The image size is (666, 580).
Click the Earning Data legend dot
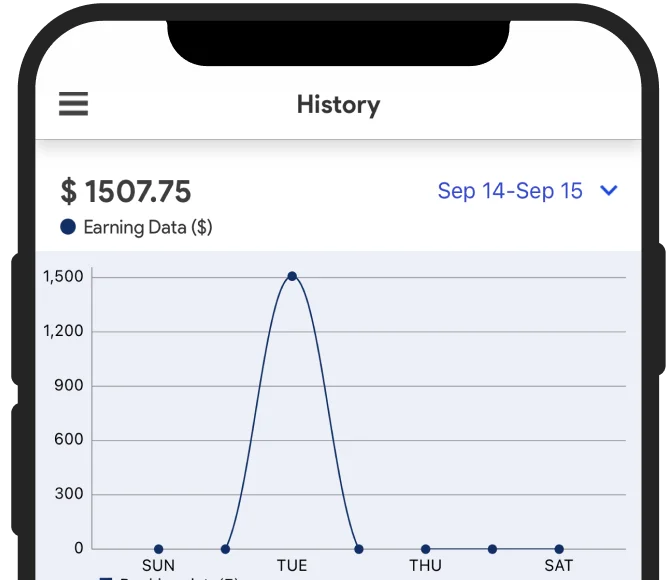click(68, 227)
